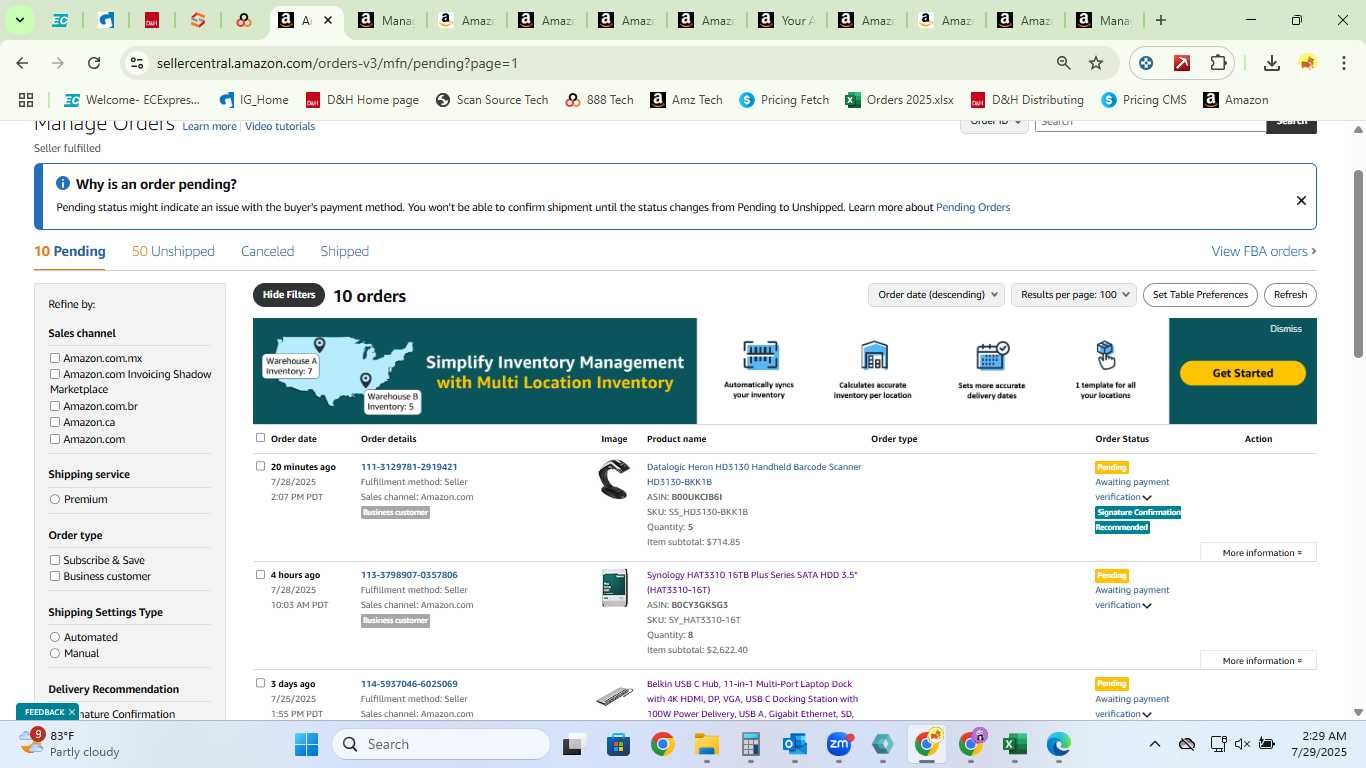Open order 113-3798907-0357806
Viewport: 1366px width, 768px height.
pos(409,575)
